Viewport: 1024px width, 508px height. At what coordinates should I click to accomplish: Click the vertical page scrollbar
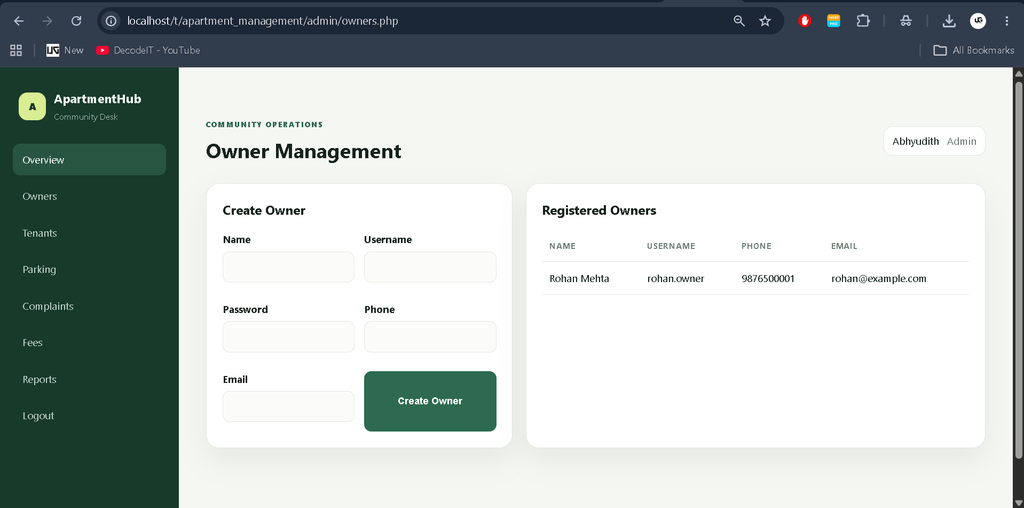[x=1018, y=269]
